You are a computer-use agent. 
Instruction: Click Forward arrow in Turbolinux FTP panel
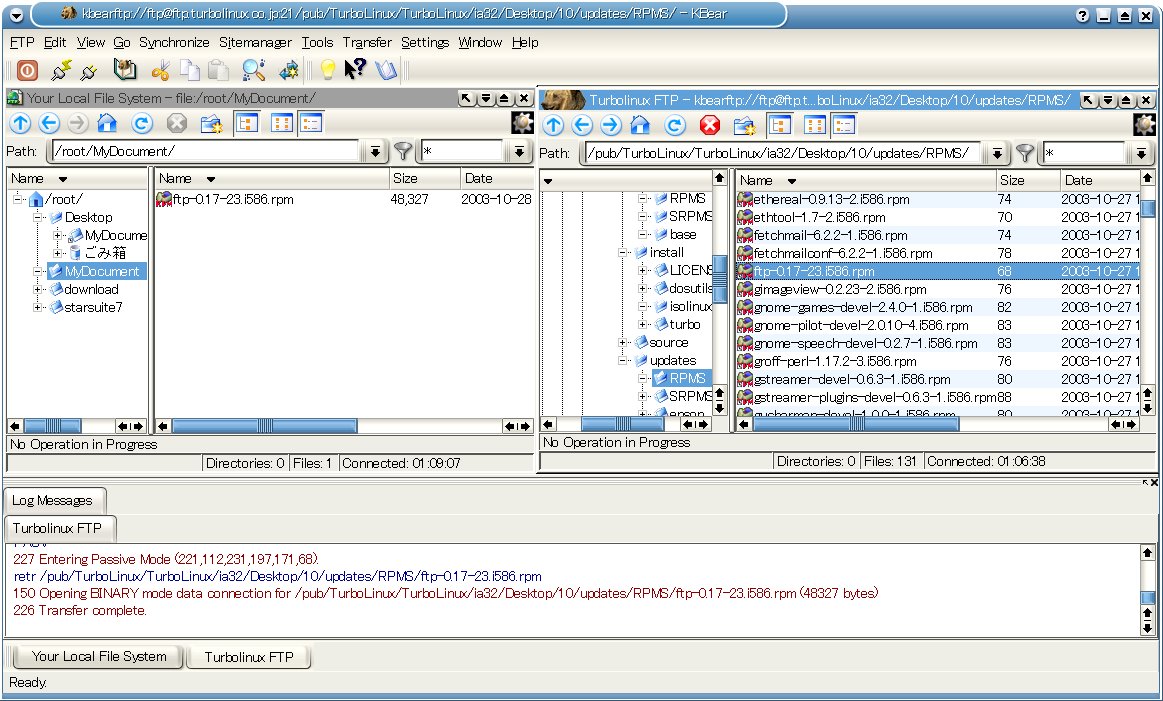[610, 125]
